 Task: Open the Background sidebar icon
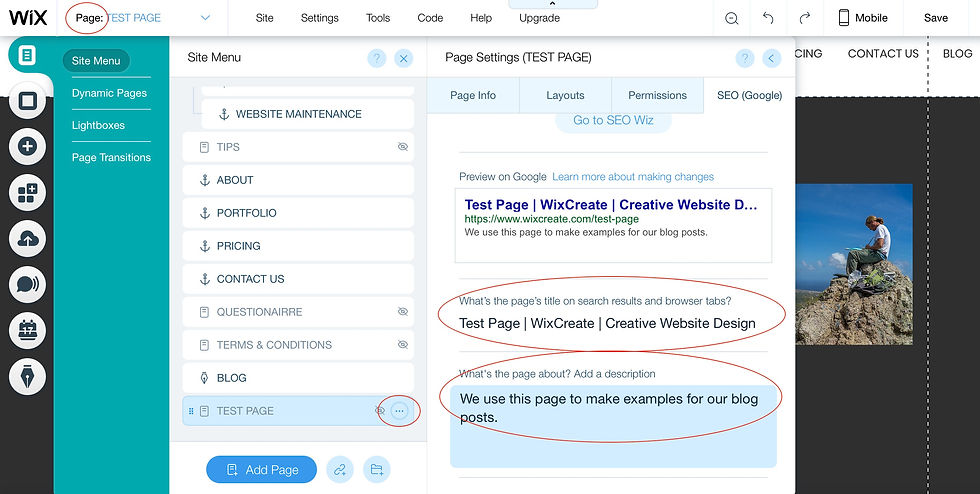pyautogui.click(x=28, y=101)
